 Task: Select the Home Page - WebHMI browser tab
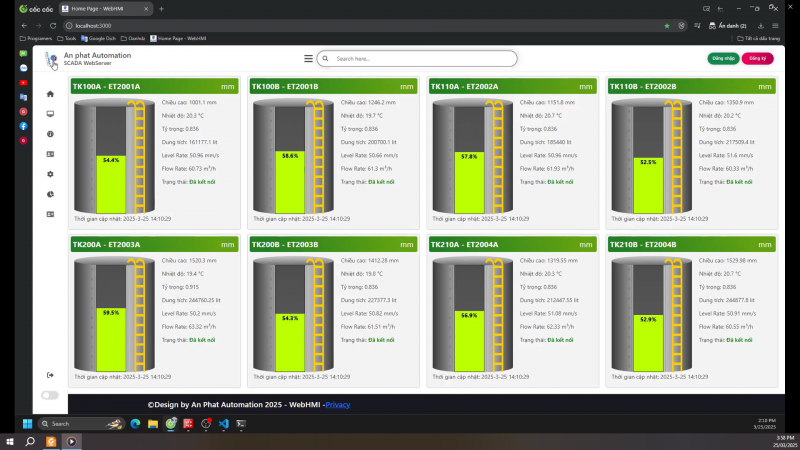108,8
